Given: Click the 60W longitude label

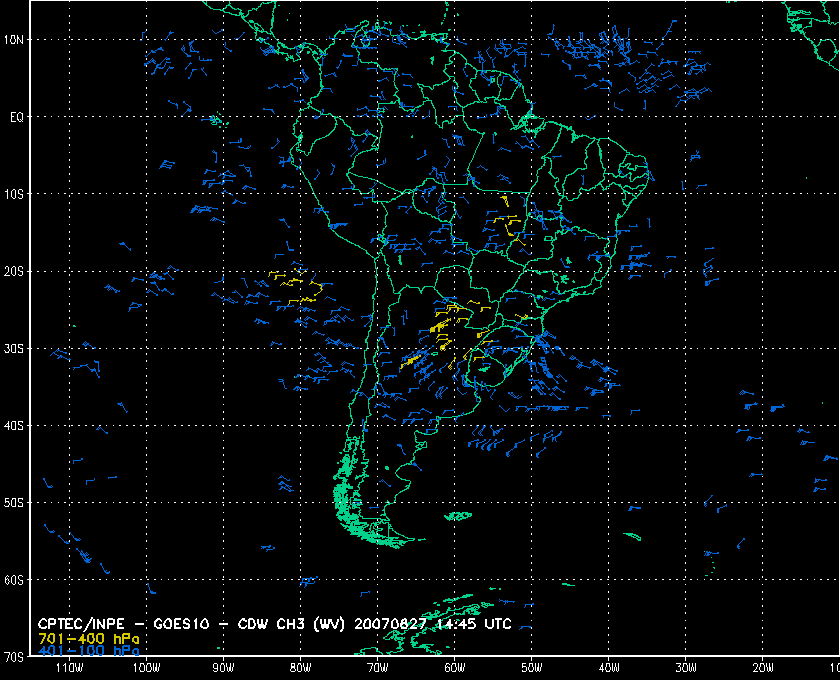Looking at the screenshot, I should click(x=454, y=667).
